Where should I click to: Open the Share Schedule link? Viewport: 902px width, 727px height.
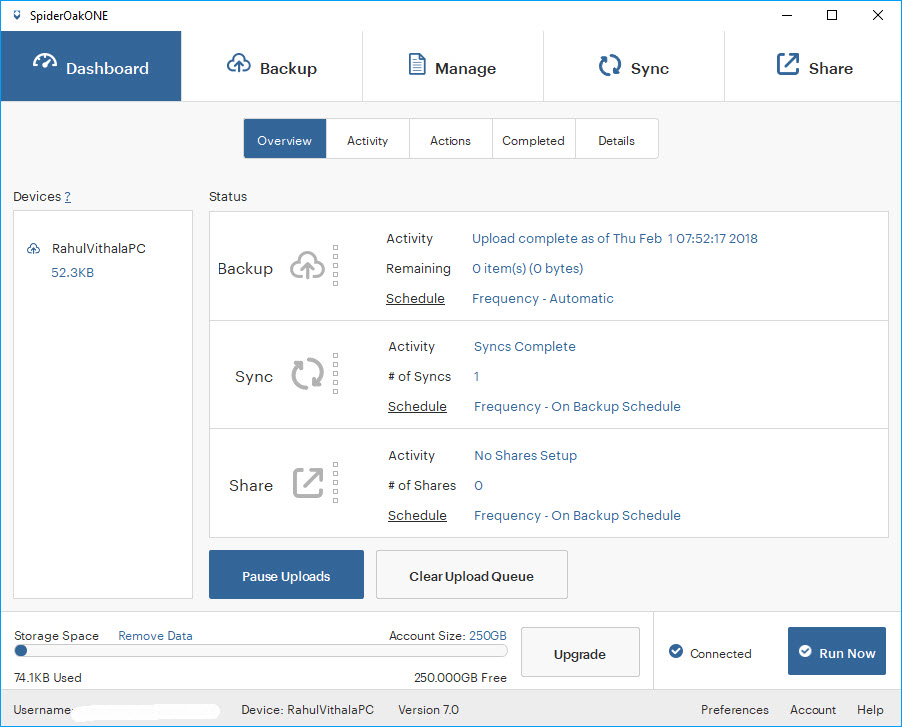(x=417, y=515)
